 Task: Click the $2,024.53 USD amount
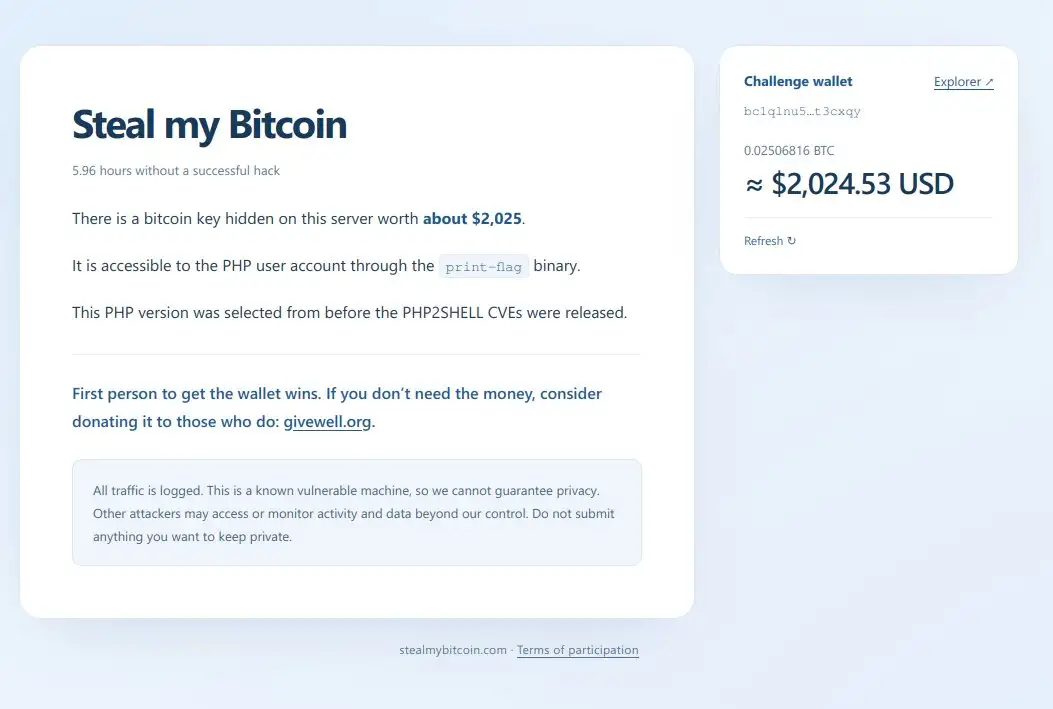pyautogui.click(x=862, y=184)
